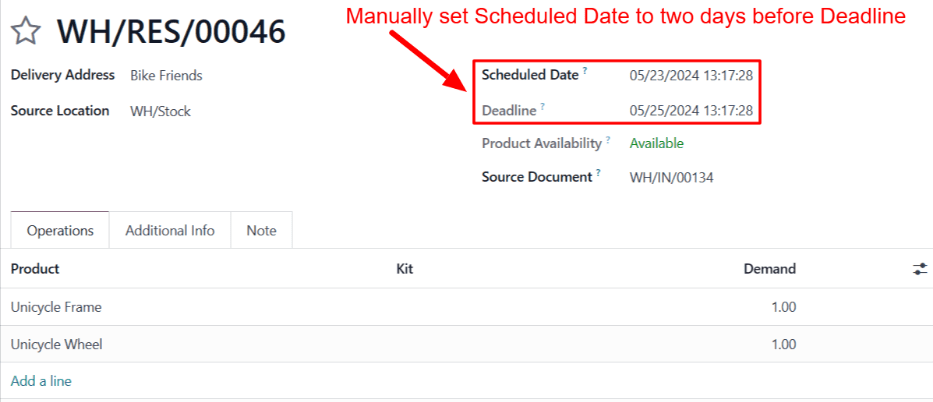Edit the Unicycle Wheel demand quantity

coord(783,344)
